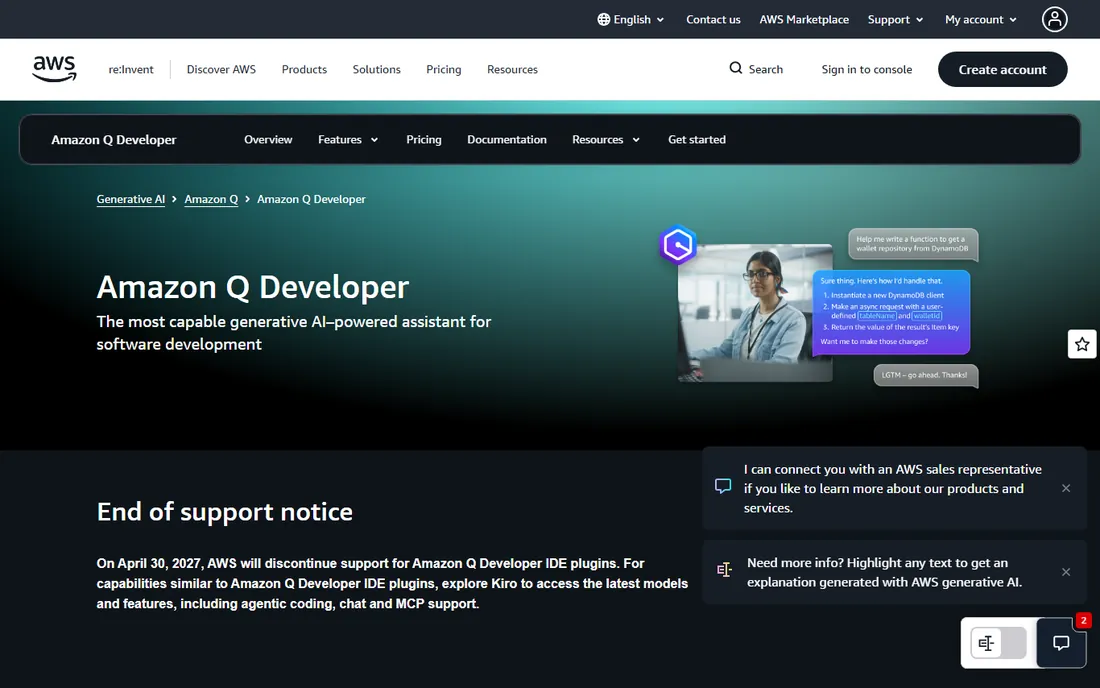Screen dimensions: 1100x688
Task: Follow the Generative AI breadcrumb link
Action: 130,199
